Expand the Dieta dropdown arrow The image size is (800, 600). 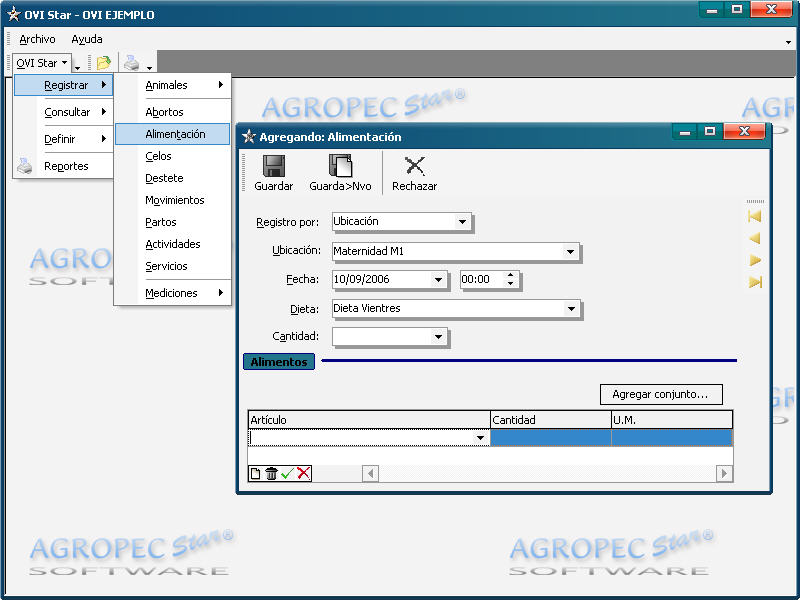tap(571, 308)
